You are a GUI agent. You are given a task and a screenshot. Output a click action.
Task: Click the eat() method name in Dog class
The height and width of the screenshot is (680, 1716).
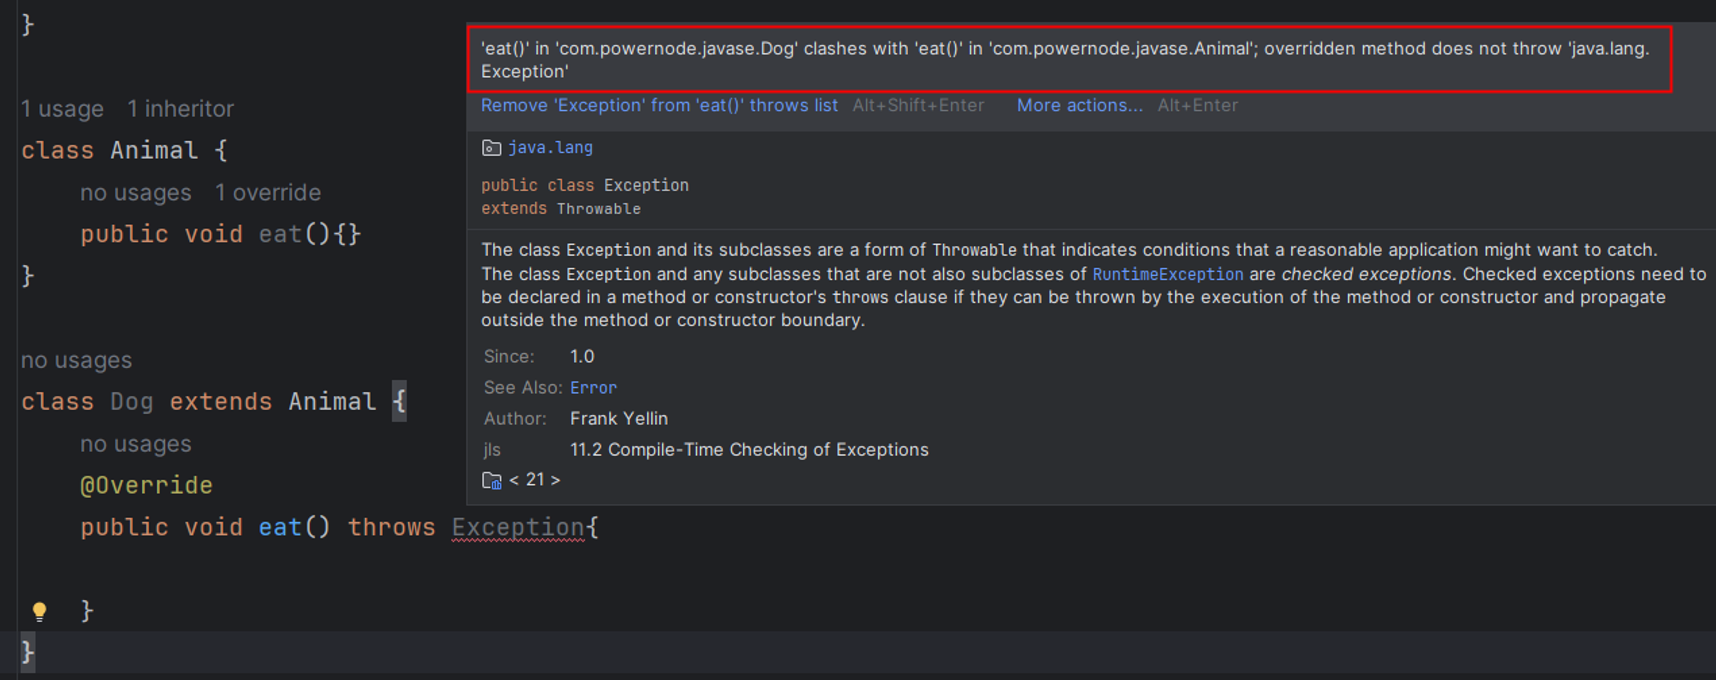pyautogui.click(x=280, y=527)
